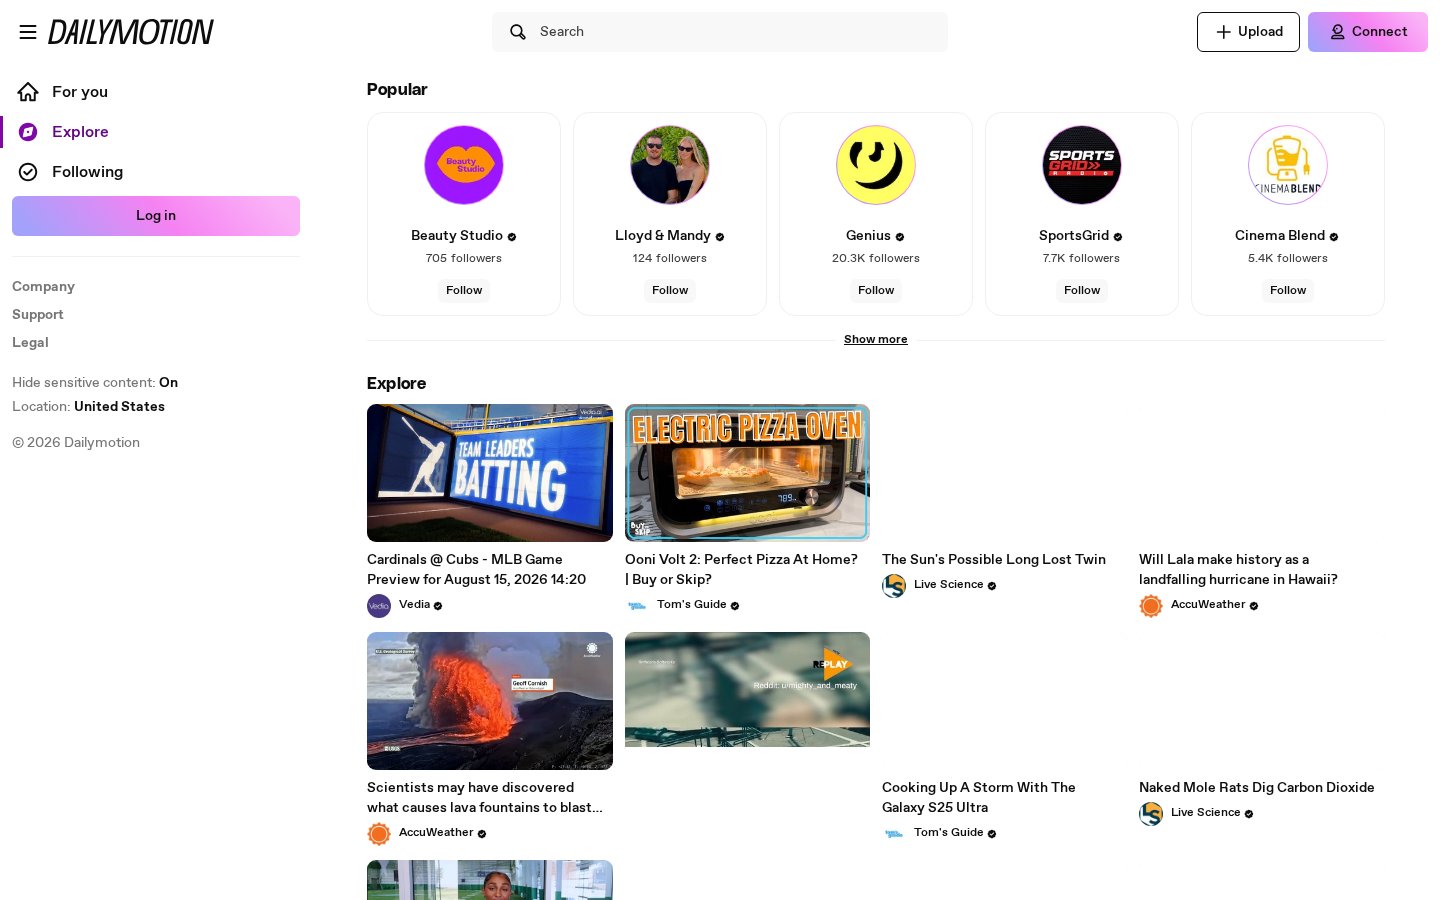Click the For you home icon
The image size is (1440, 900).
28,92
